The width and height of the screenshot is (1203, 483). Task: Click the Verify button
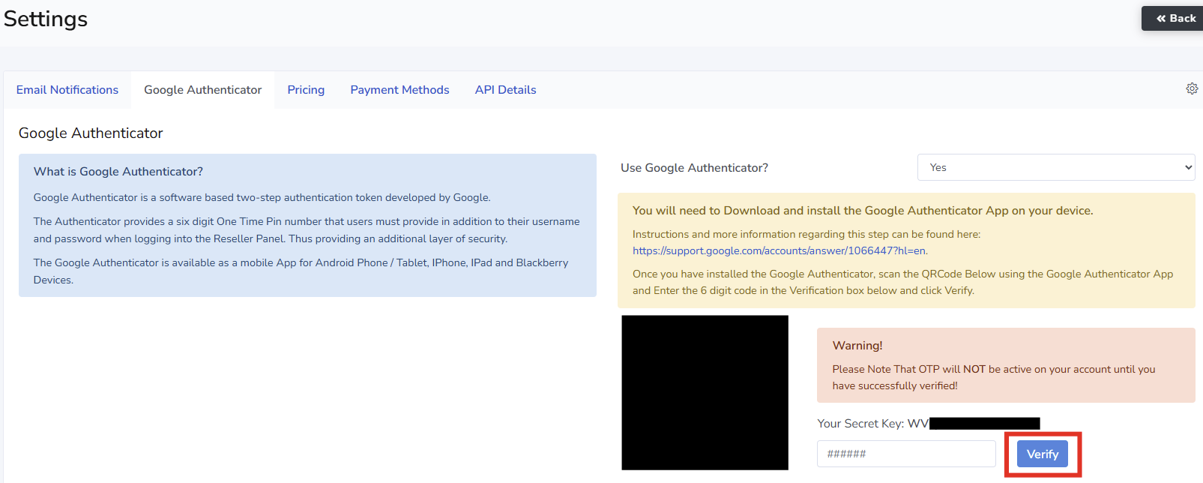point(1042,454)
